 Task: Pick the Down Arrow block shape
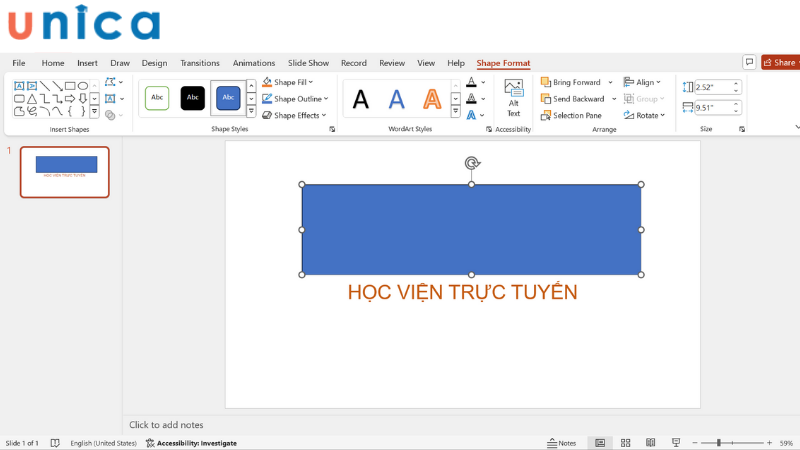[x=83, y=98]
